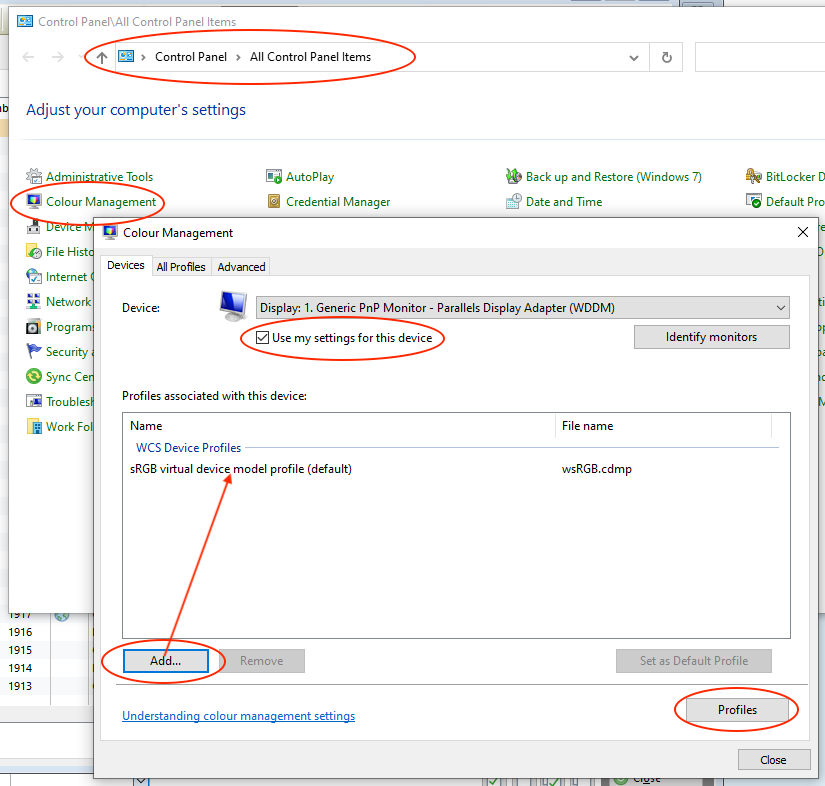
Task: Open AutoPlay icon
Action: click(274, 176)
